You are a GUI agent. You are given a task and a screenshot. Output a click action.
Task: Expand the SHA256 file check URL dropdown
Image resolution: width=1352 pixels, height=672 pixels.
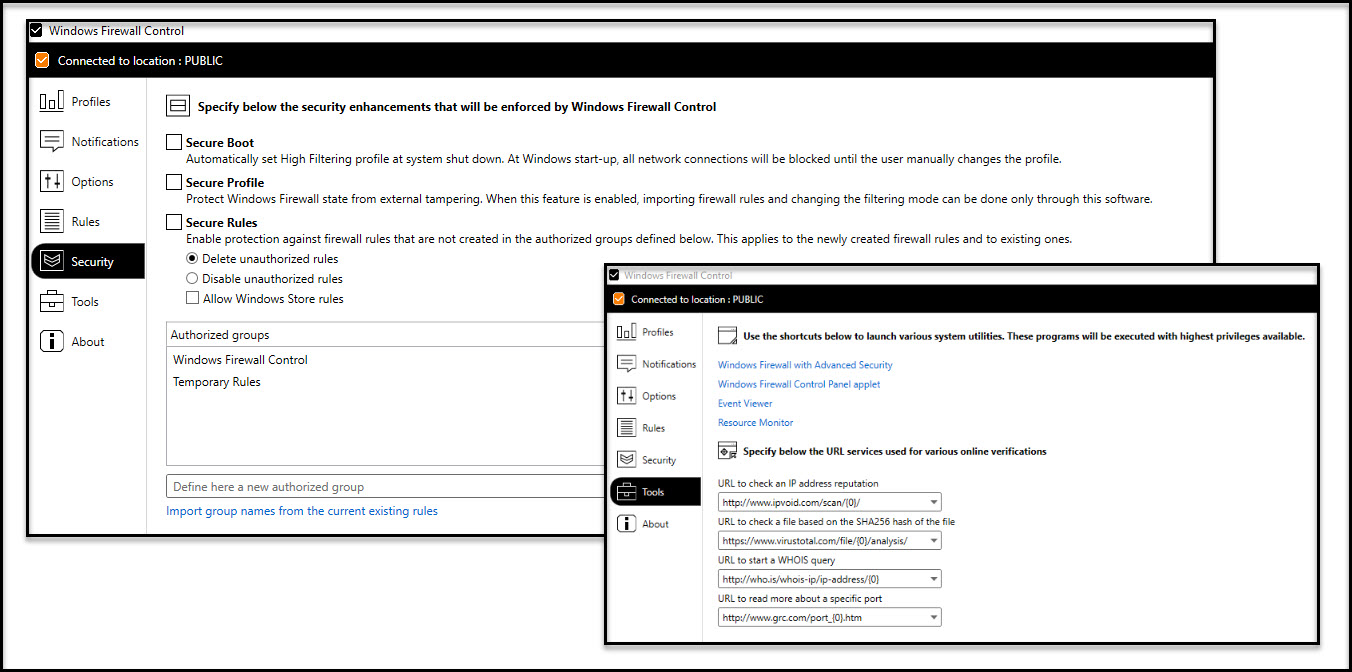click(934, 541)
